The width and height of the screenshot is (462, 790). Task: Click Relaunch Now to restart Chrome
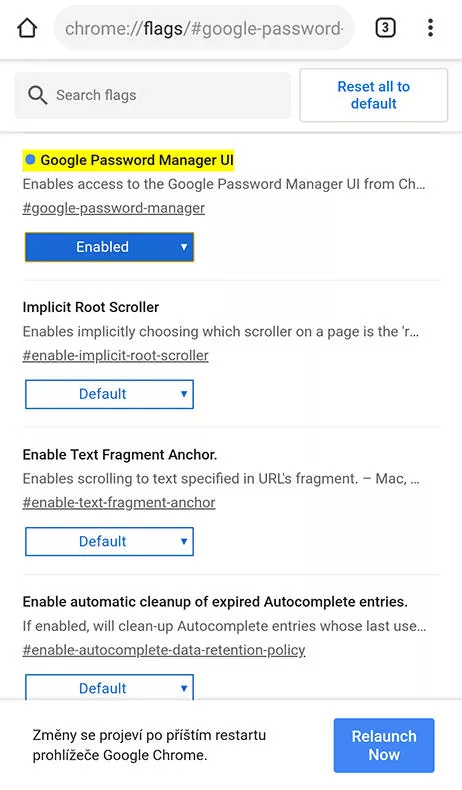(384, 745)
